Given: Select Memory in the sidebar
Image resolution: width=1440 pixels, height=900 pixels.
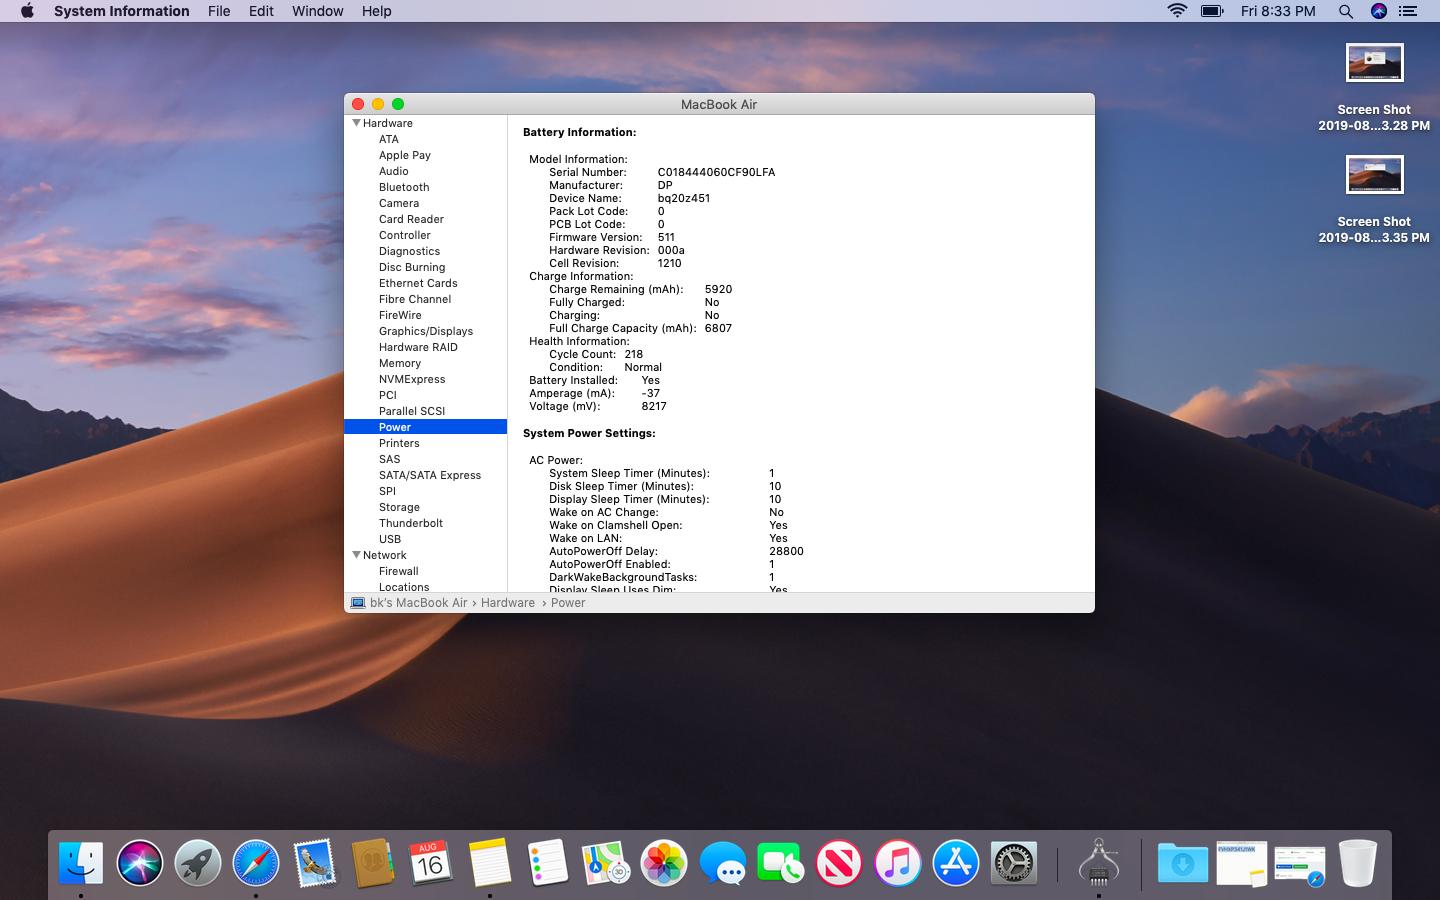Looking at the screenshot, I should [x=400, y=363].
